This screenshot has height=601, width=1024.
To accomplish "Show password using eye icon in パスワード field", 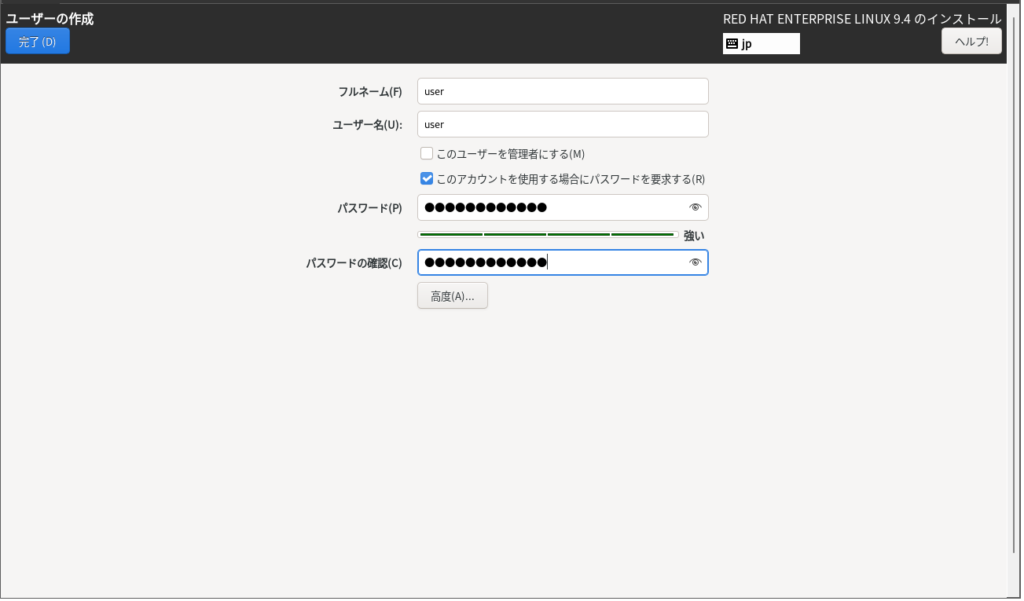I will coord(695,208).
